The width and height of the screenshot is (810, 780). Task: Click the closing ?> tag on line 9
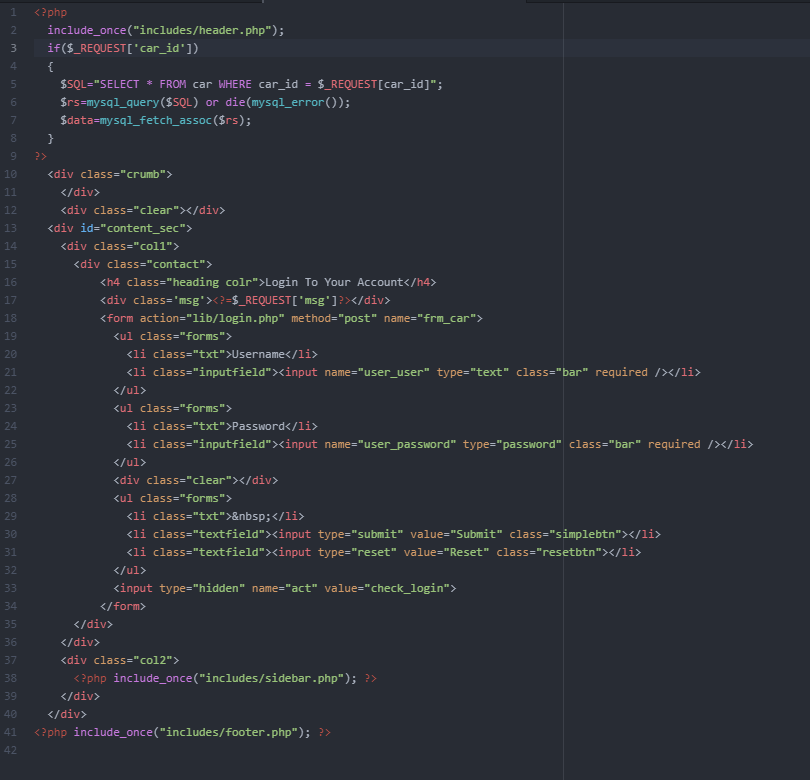[40, 156]
